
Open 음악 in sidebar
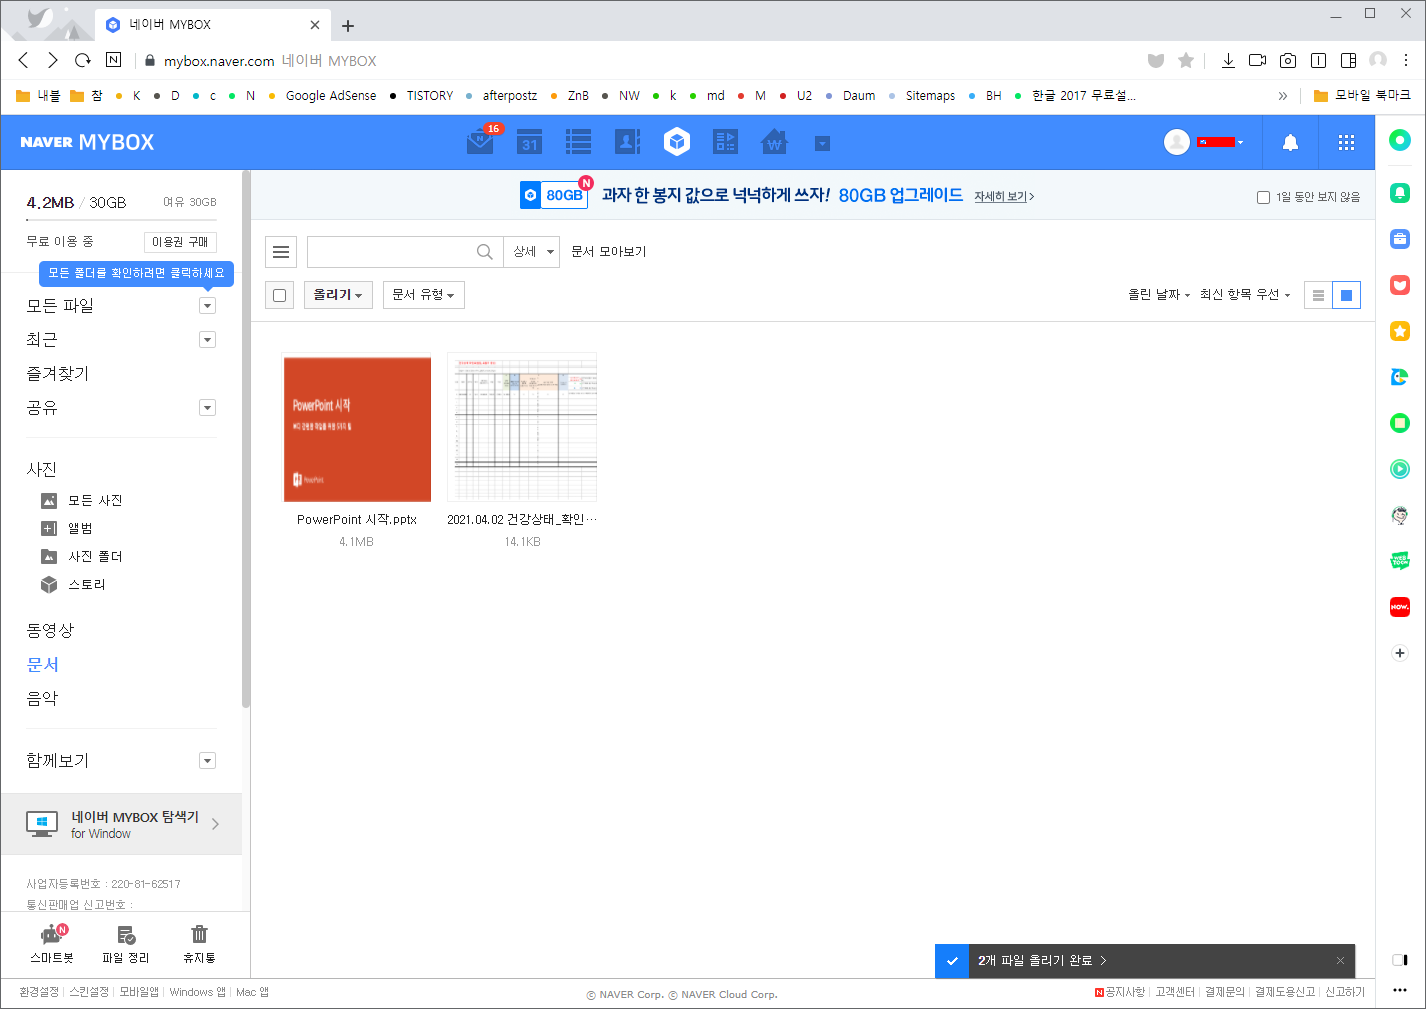coord(42,699)
